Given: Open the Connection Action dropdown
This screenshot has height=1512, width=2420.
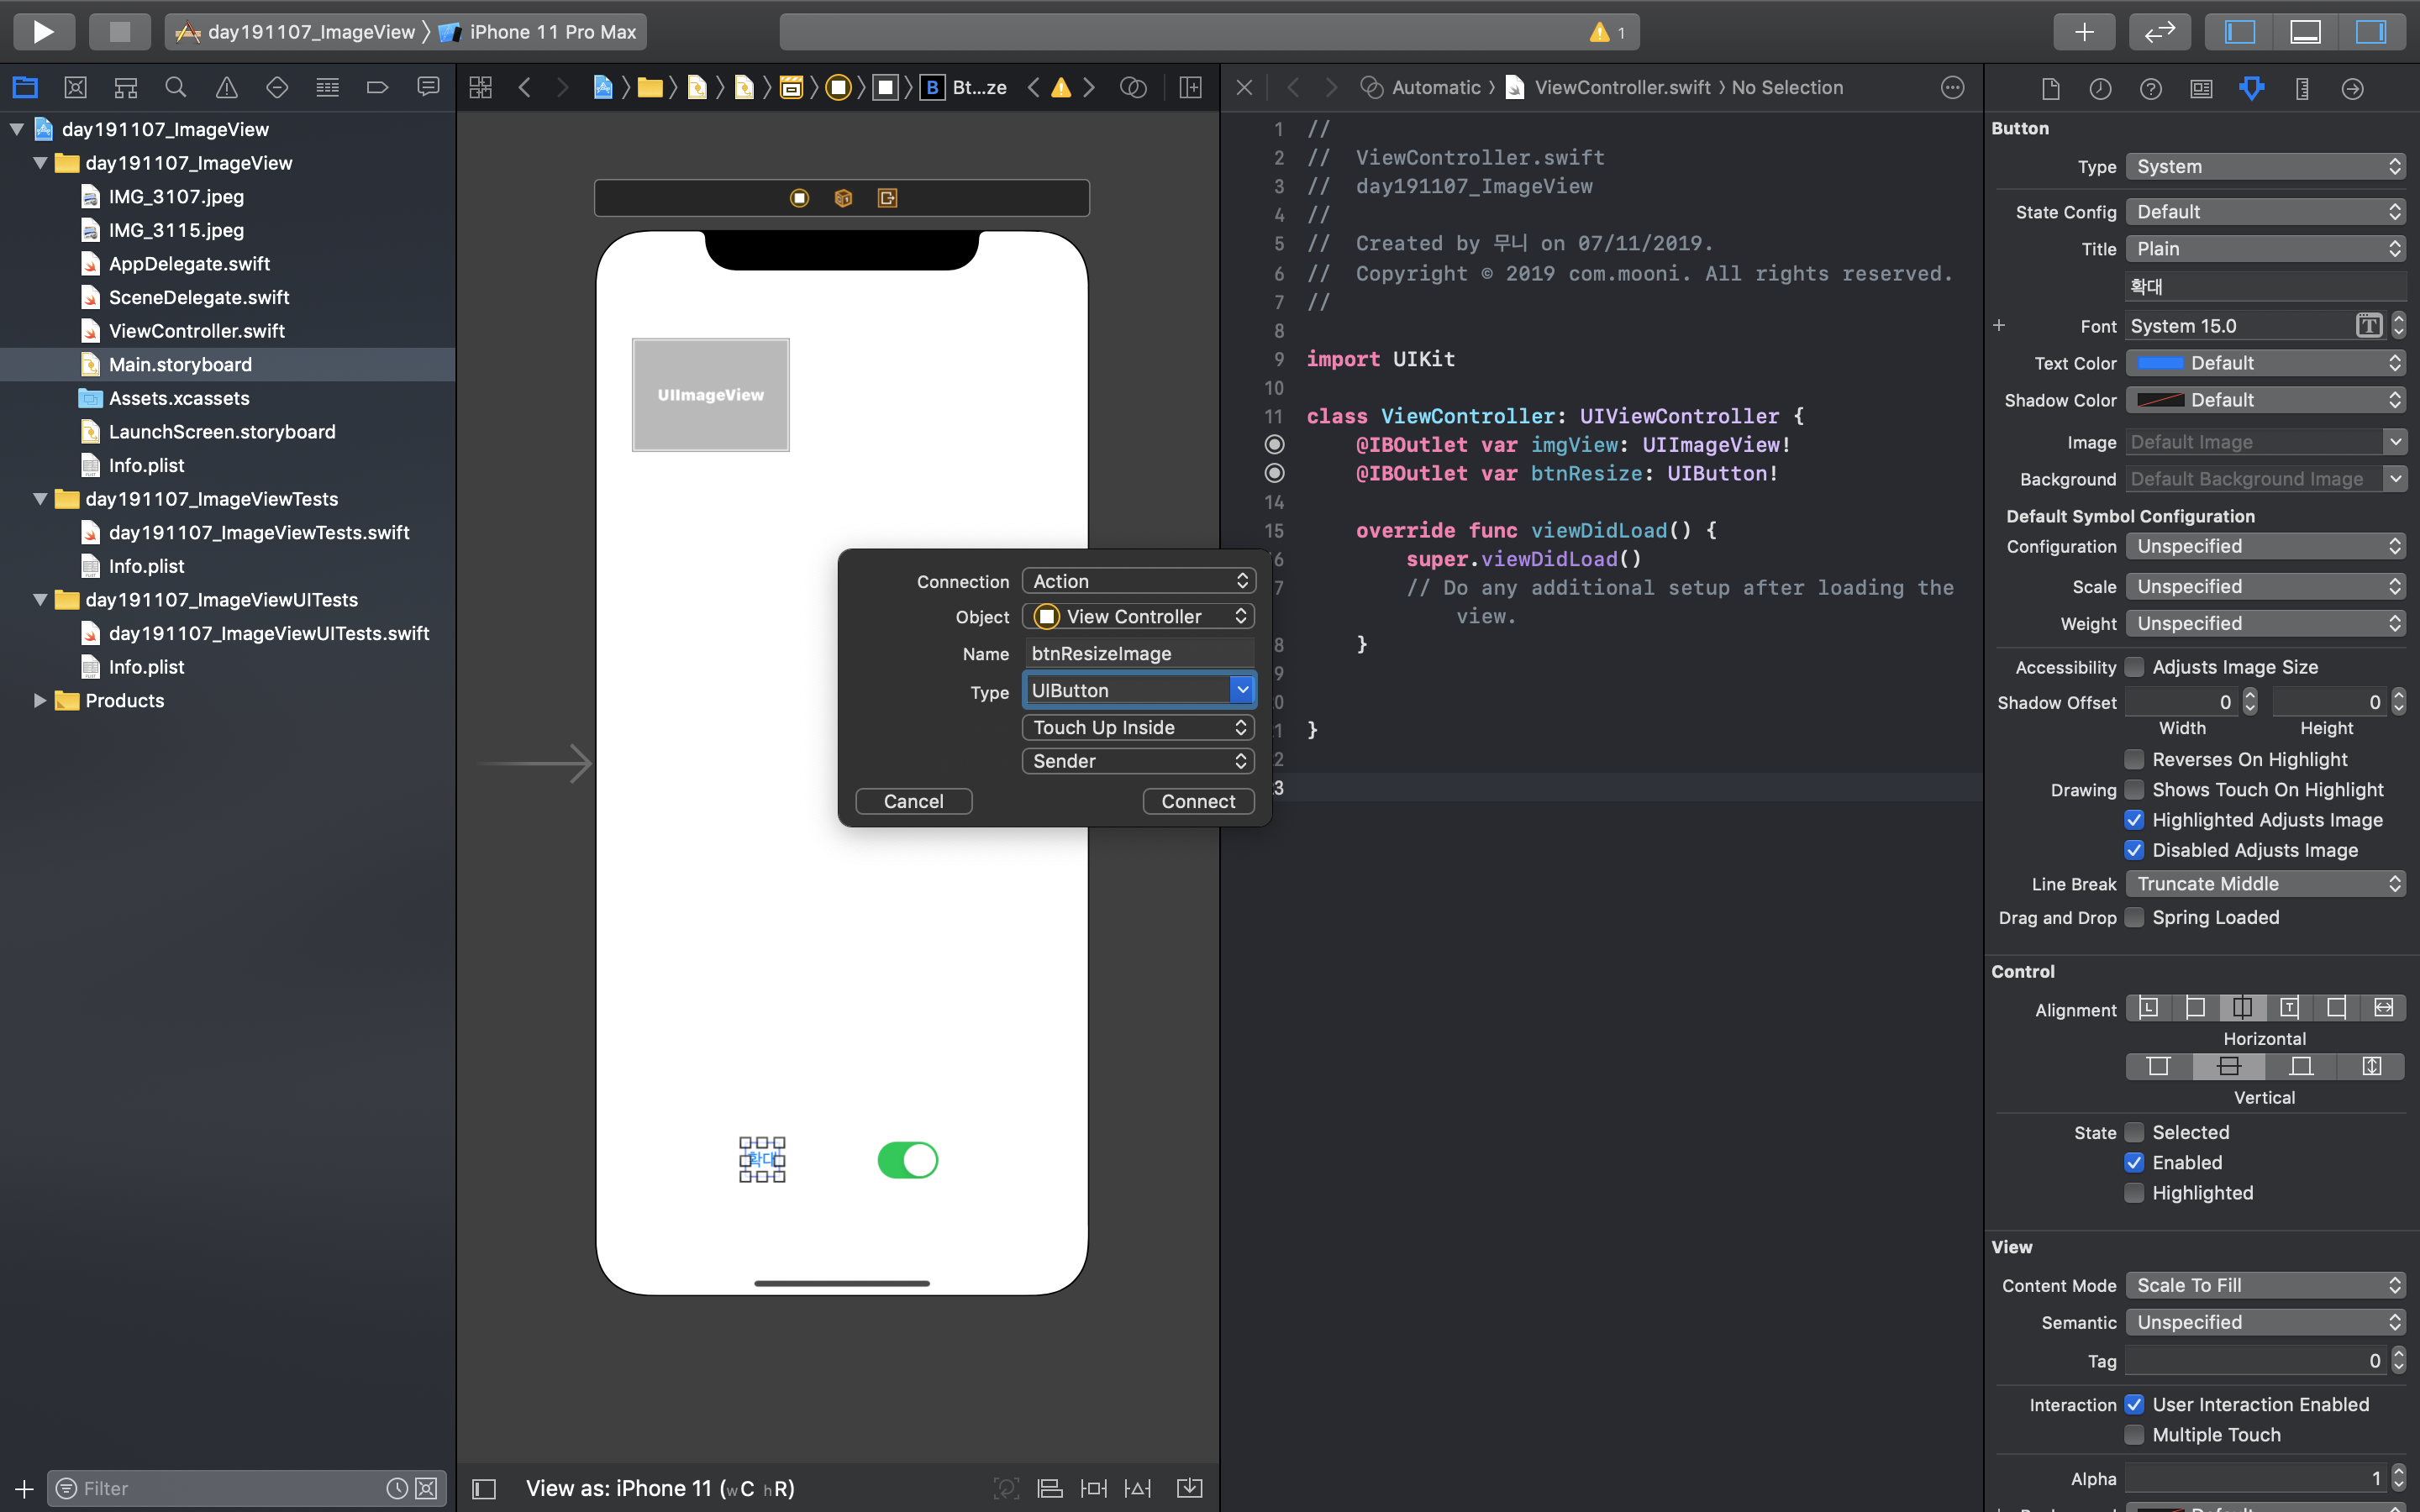Looking at the screenshot, I should point(1138,581).
